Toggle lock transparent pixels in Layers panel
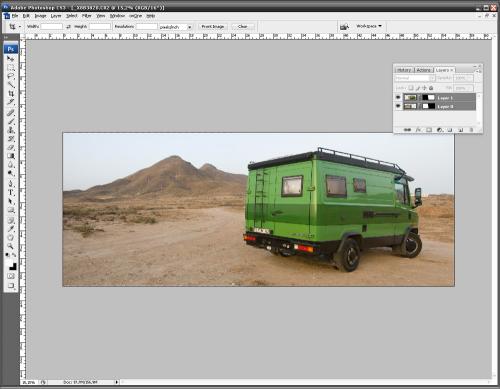 coord(411,88)
